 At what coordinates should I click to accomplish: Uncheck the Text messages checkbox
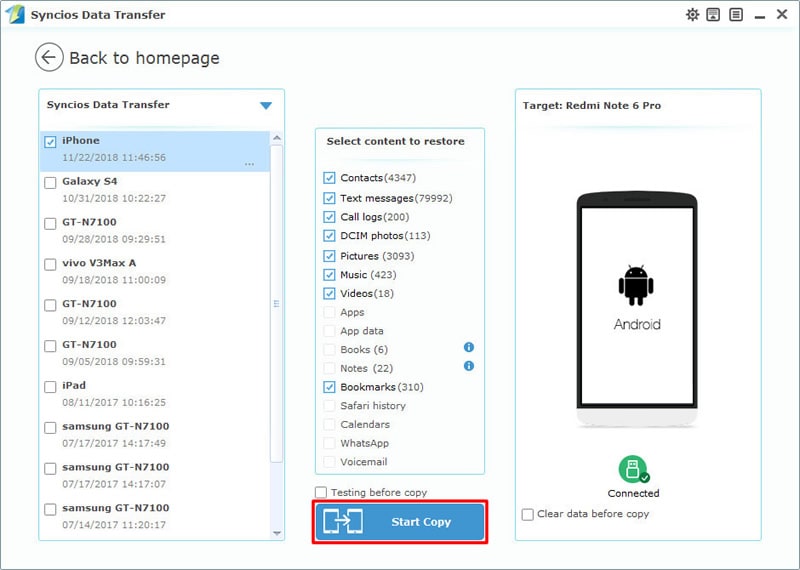(x=329, y=198)
